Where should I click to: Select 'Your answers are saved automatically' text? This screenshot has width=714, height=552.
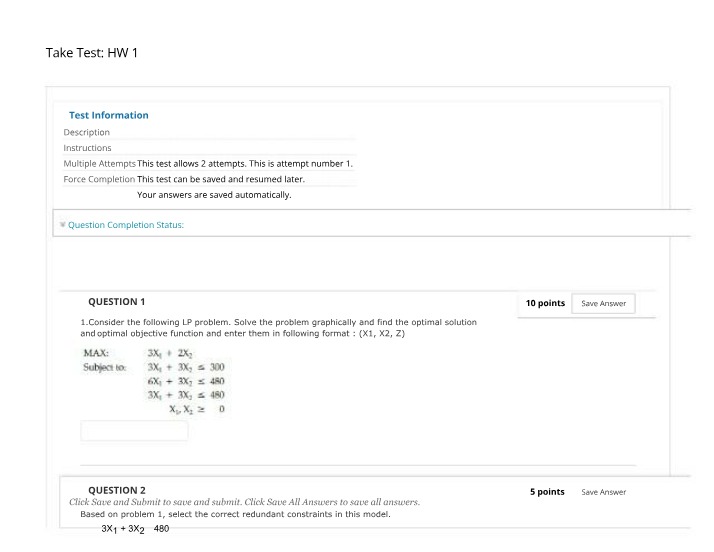[214, 195]
